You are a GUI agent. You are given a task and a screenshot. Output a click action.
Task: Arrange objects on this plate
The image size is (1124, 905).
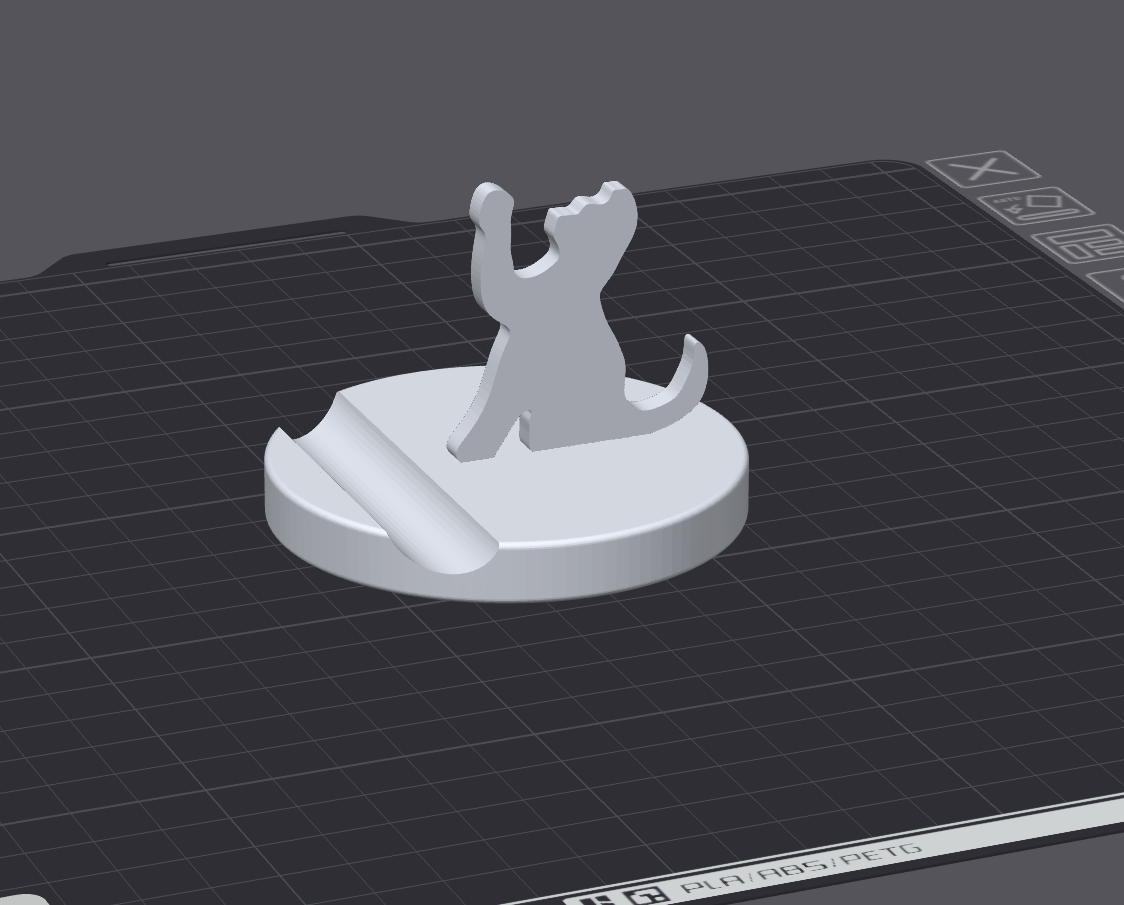1083,244
